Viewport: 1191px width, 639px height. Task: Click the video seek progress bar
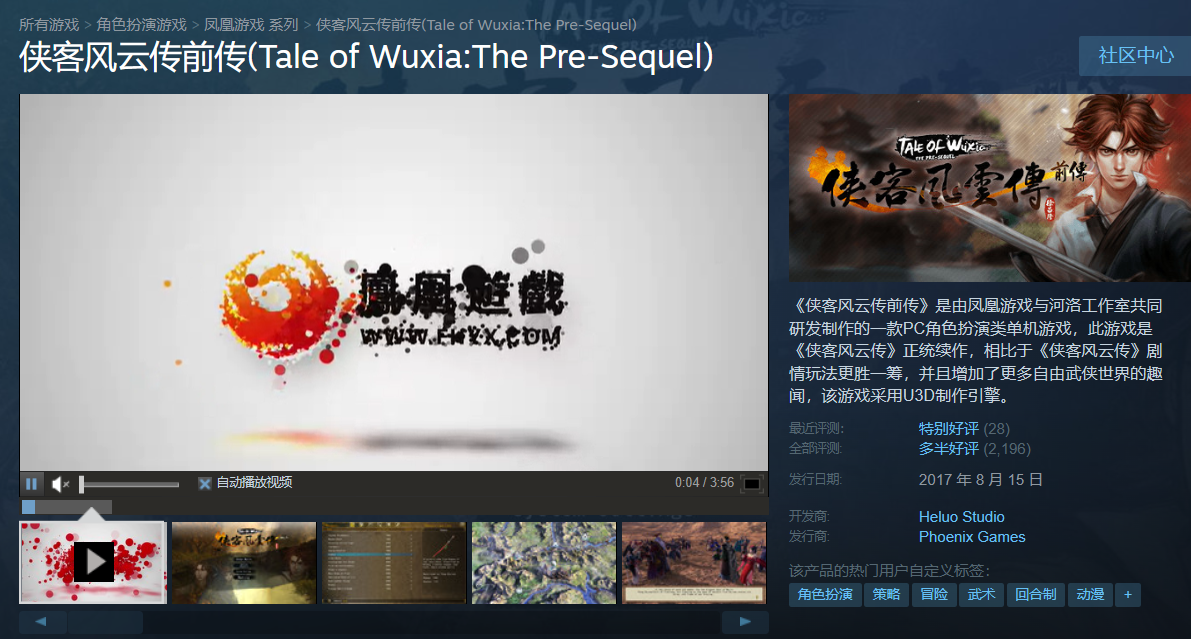394,507
